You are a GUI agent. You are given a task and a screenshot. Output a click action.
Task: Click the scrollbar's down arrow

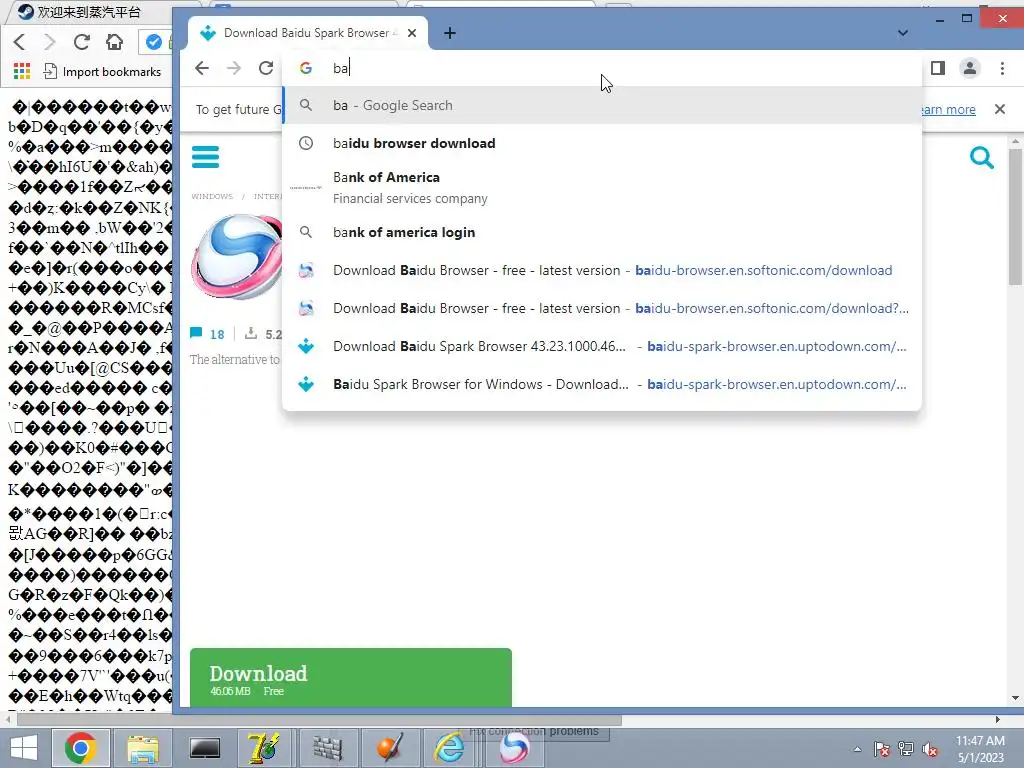click(1015, 698)
